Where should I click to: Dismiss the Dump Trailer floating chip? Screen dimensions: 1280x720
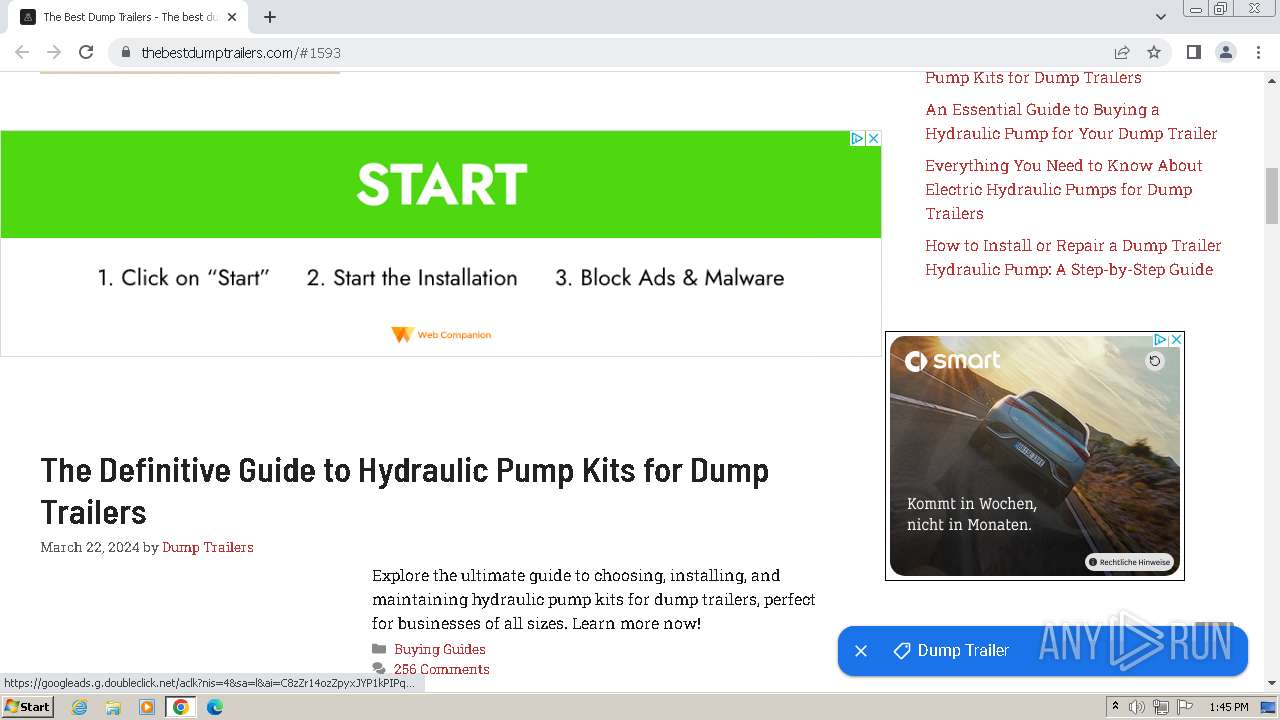[x=861, y=651]
